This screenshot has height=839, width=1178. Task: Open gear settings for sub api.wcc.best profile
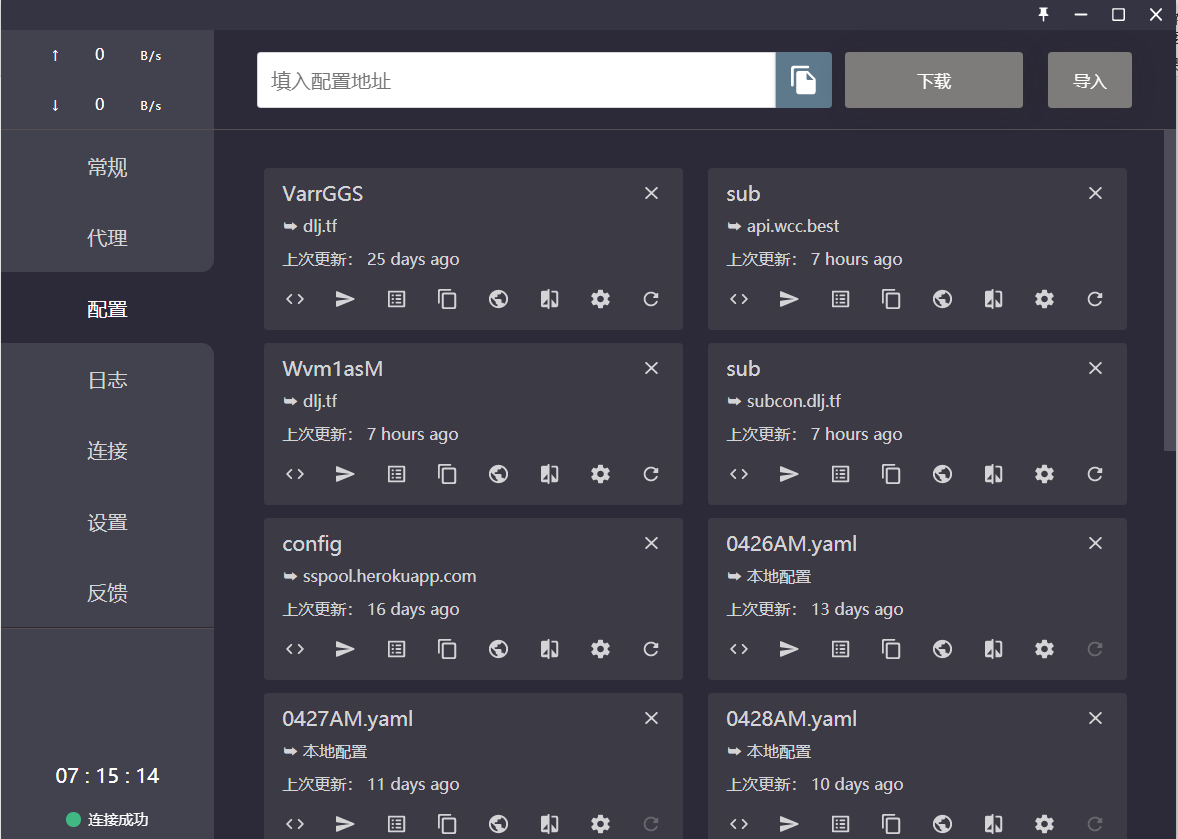[x=1044, y=299]
